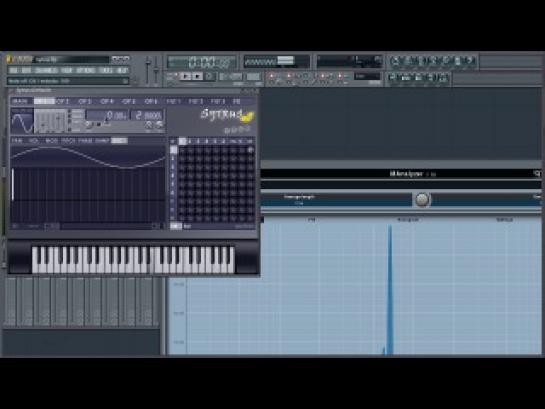
Task: Click the Stop transport button
Action: (197, 76)
